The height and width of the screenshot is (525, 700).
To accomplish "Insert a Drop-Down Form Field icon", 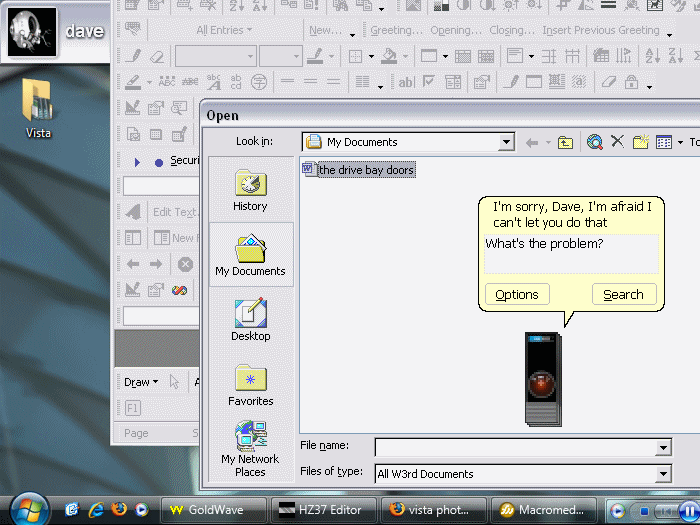I will (x=453, y=82).
